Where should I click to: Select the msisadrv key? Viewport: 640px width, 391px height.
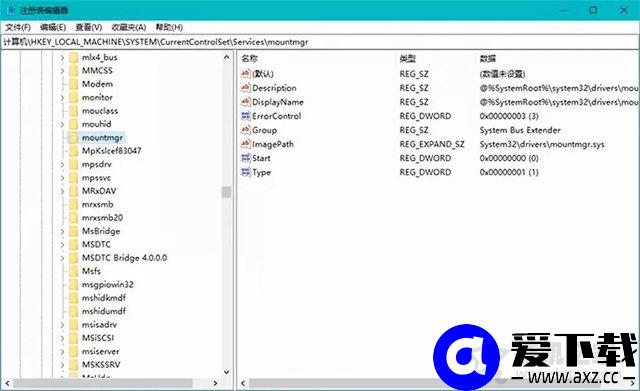coord(99,325)
